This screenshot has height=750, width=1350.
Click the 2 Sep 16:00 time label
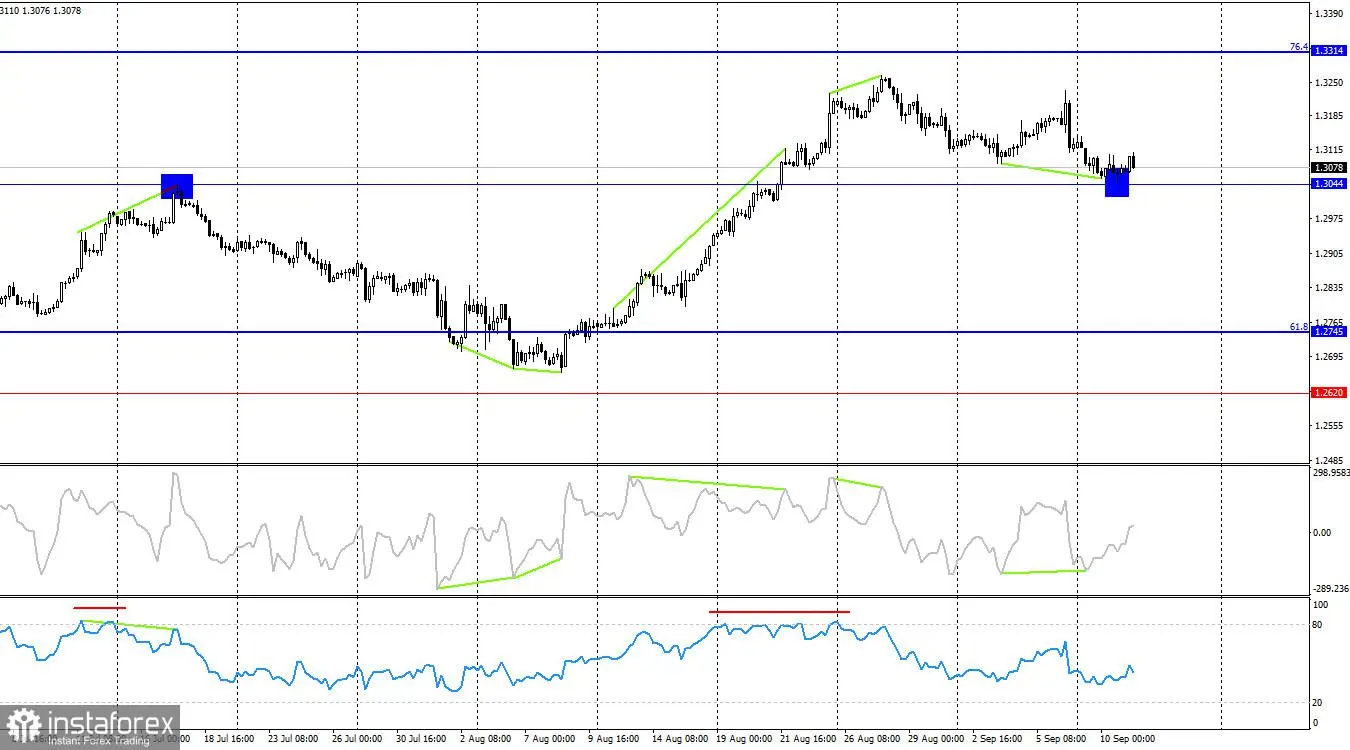click(997, 739)
